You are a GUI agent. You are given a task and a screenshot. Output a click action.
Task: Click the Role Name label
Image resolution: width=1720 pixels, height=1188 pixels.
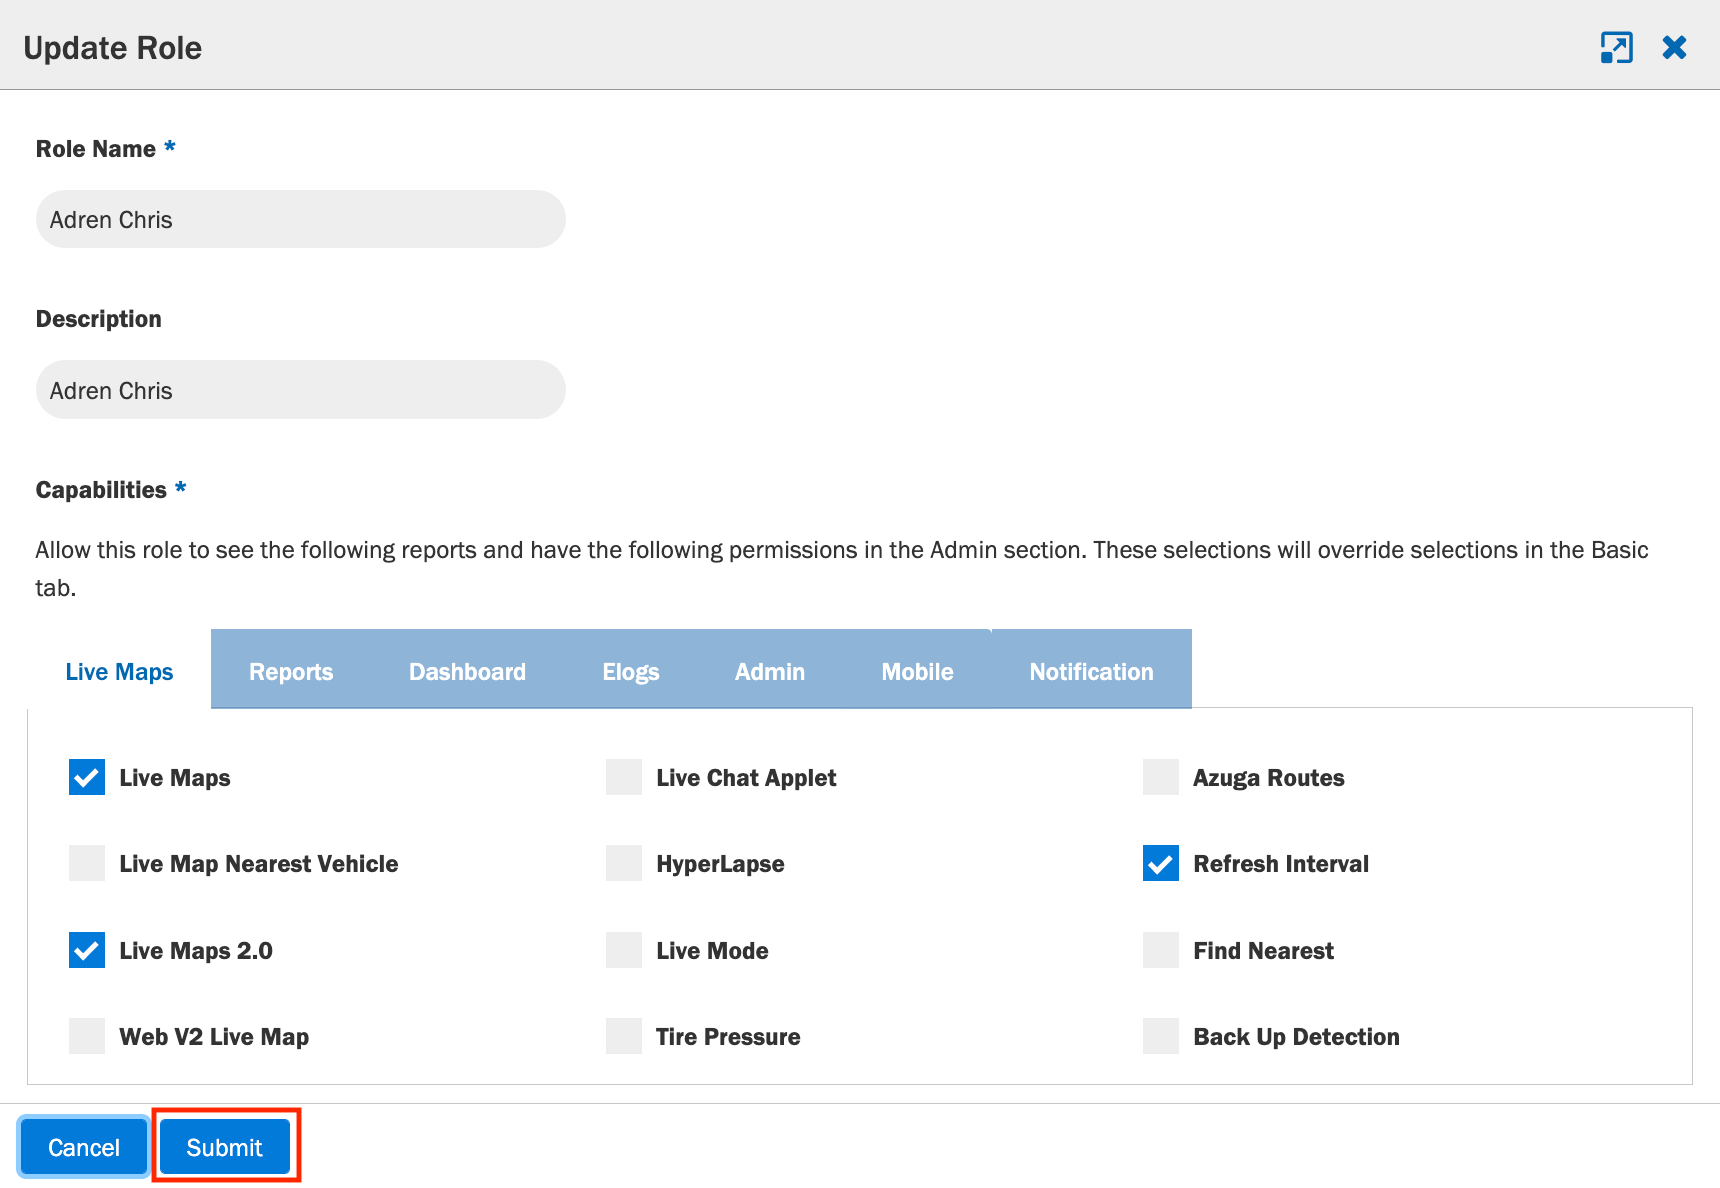click(x=96, y=149)
